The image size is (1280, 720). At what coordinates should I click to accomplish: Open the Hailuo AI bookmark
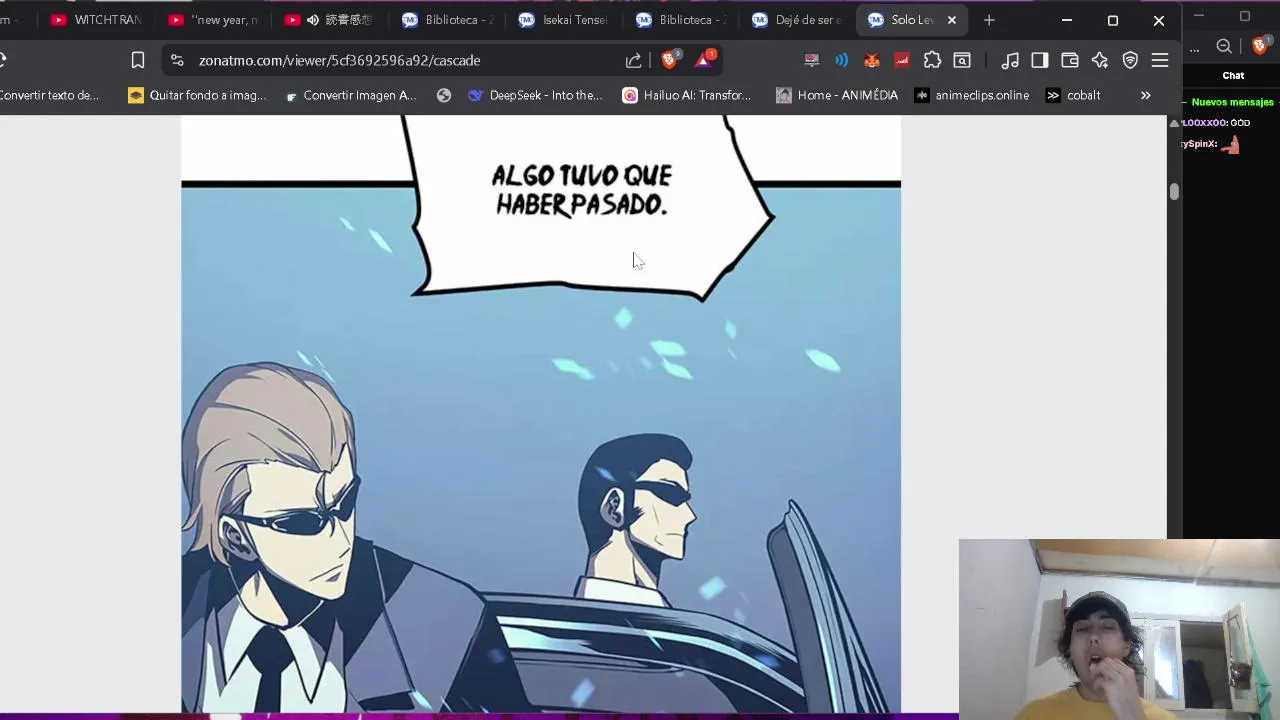pos(686,95)
